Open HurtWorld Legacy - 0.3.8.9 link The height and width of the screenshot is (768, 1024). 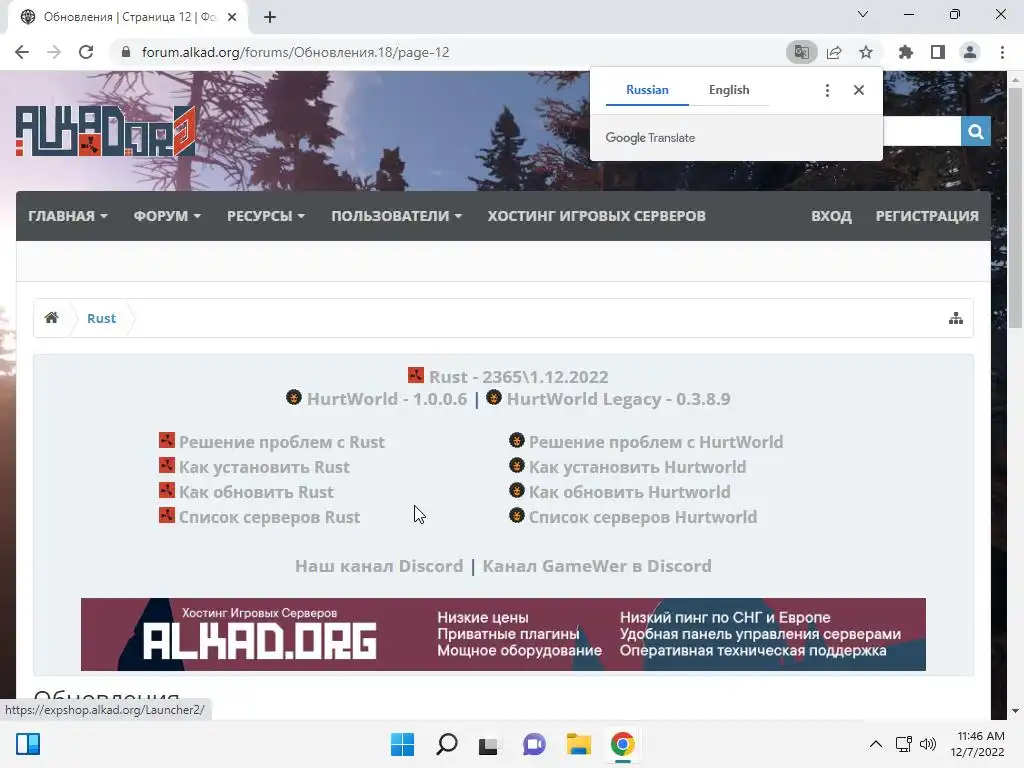click(x=618, y=399)
